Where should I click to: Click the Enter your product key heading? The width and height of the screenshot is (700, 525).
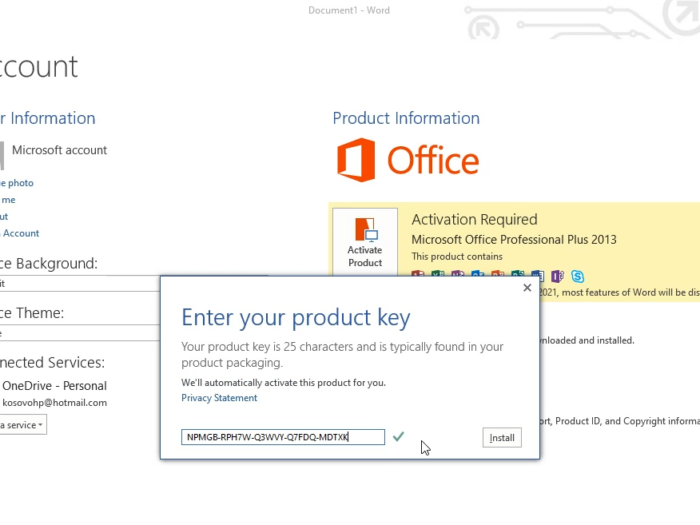click(x=296, y=319)
